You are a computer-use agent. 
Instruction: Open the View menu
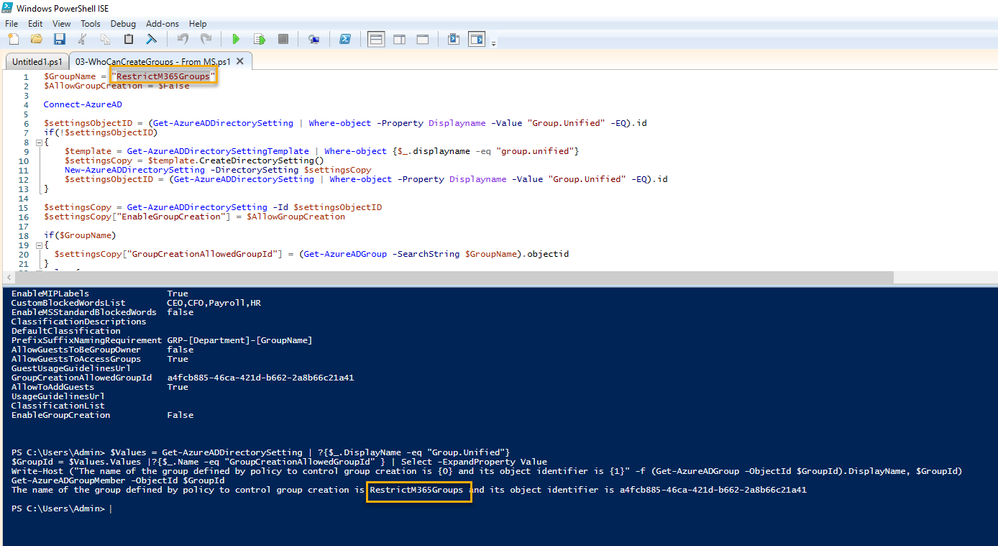click(x=62, y=24)
